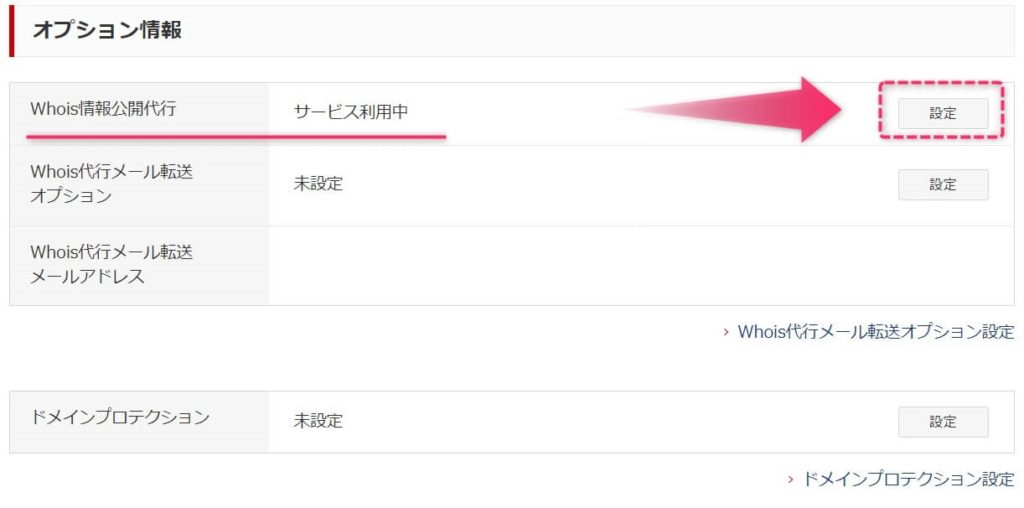This screenshot has width=1024, height=508.
Task: Select 未設定 status in mail forwarding row
Action: [x=318, y=184]
